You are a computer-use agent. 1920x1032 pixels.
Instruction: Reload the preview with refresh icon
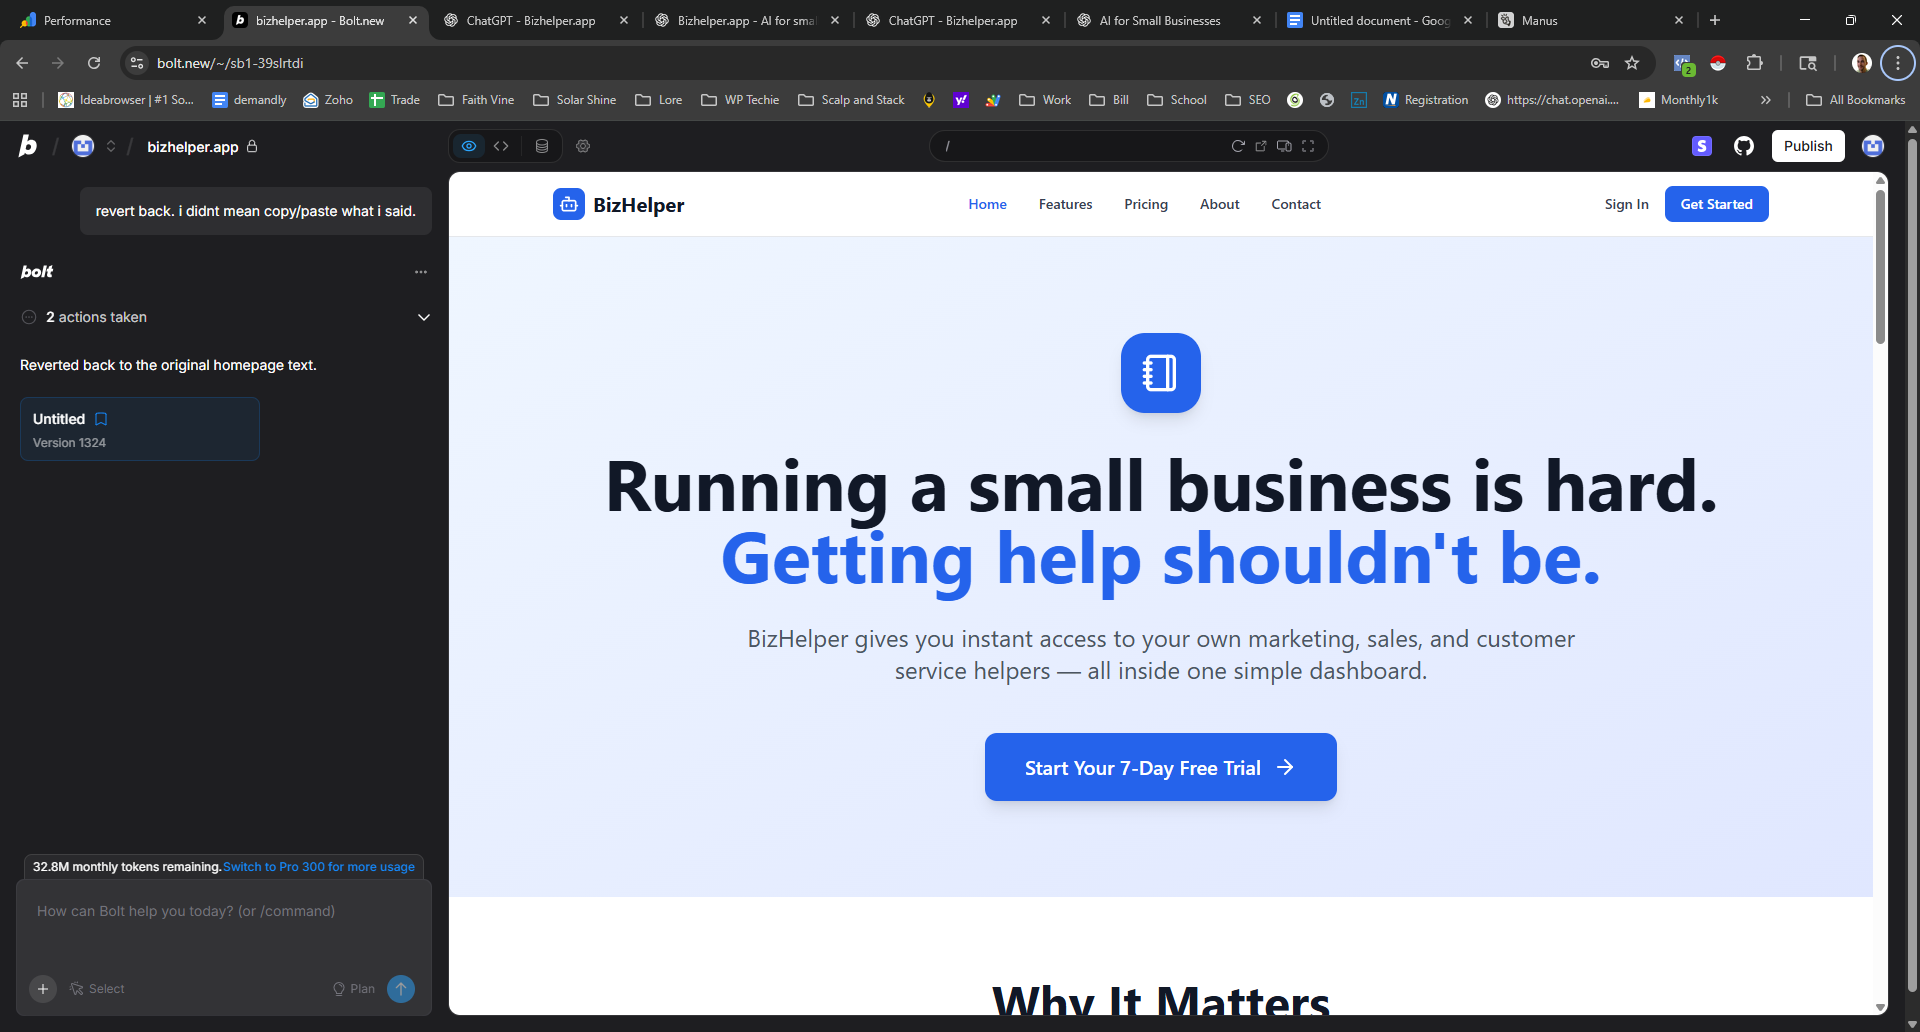(1238, 146)
